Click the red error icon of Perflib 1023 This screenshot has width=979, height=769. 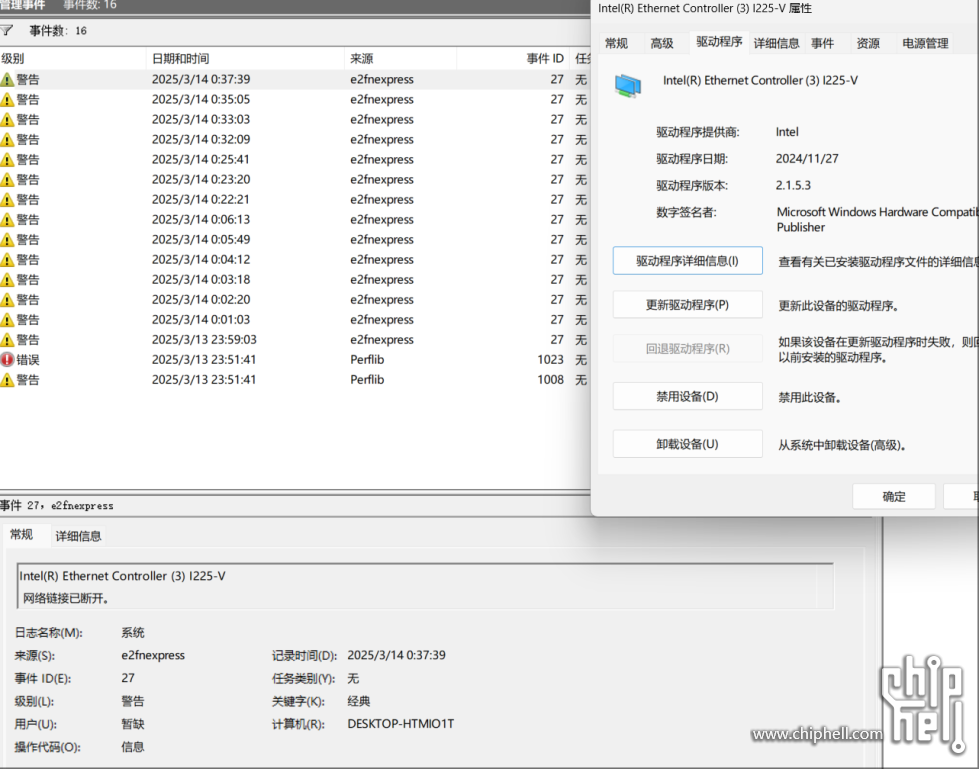pyautogui.click(x=7, y=360)
